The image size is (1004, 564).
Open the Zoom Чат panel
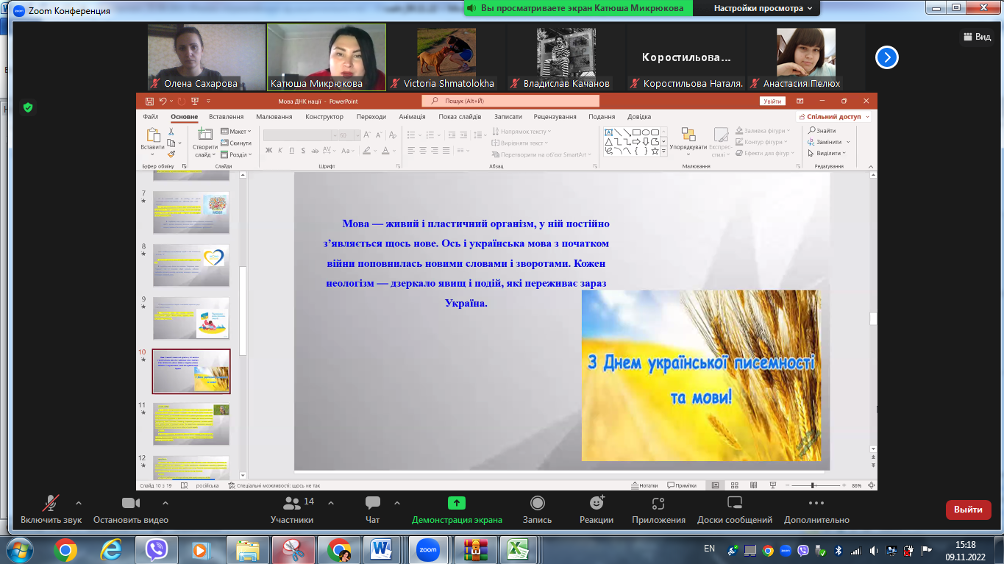(x=372, y=503)
